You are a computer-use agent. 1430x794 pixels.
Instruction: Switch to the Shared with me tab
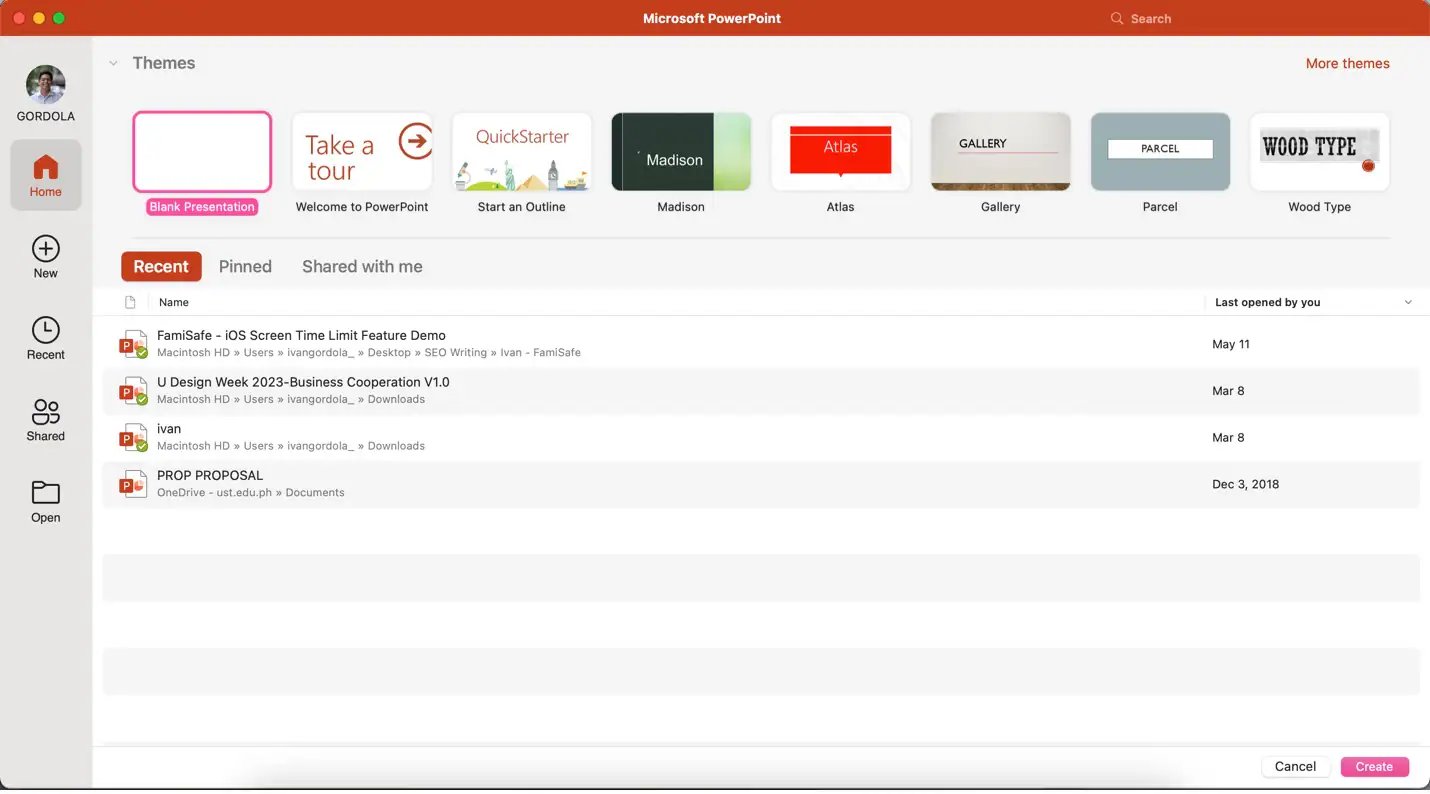(x=362, y=267)
